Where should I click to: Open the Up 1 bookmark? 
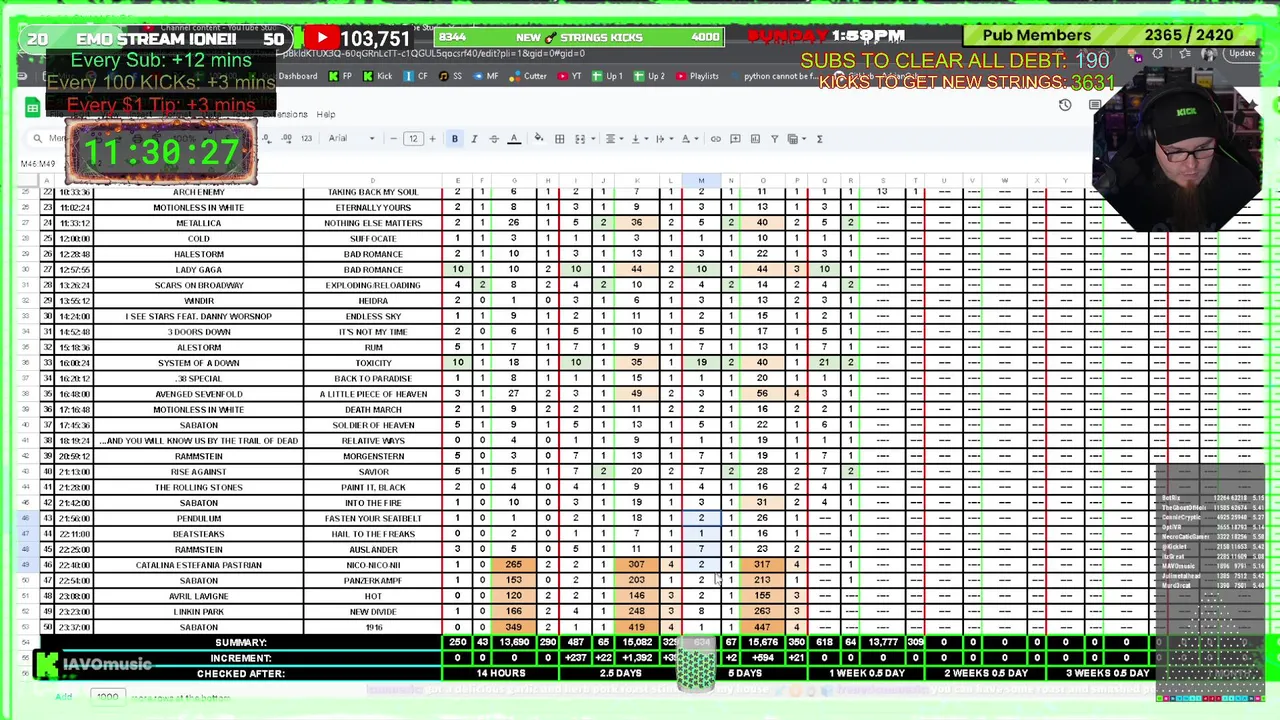[x=608, y=76]
